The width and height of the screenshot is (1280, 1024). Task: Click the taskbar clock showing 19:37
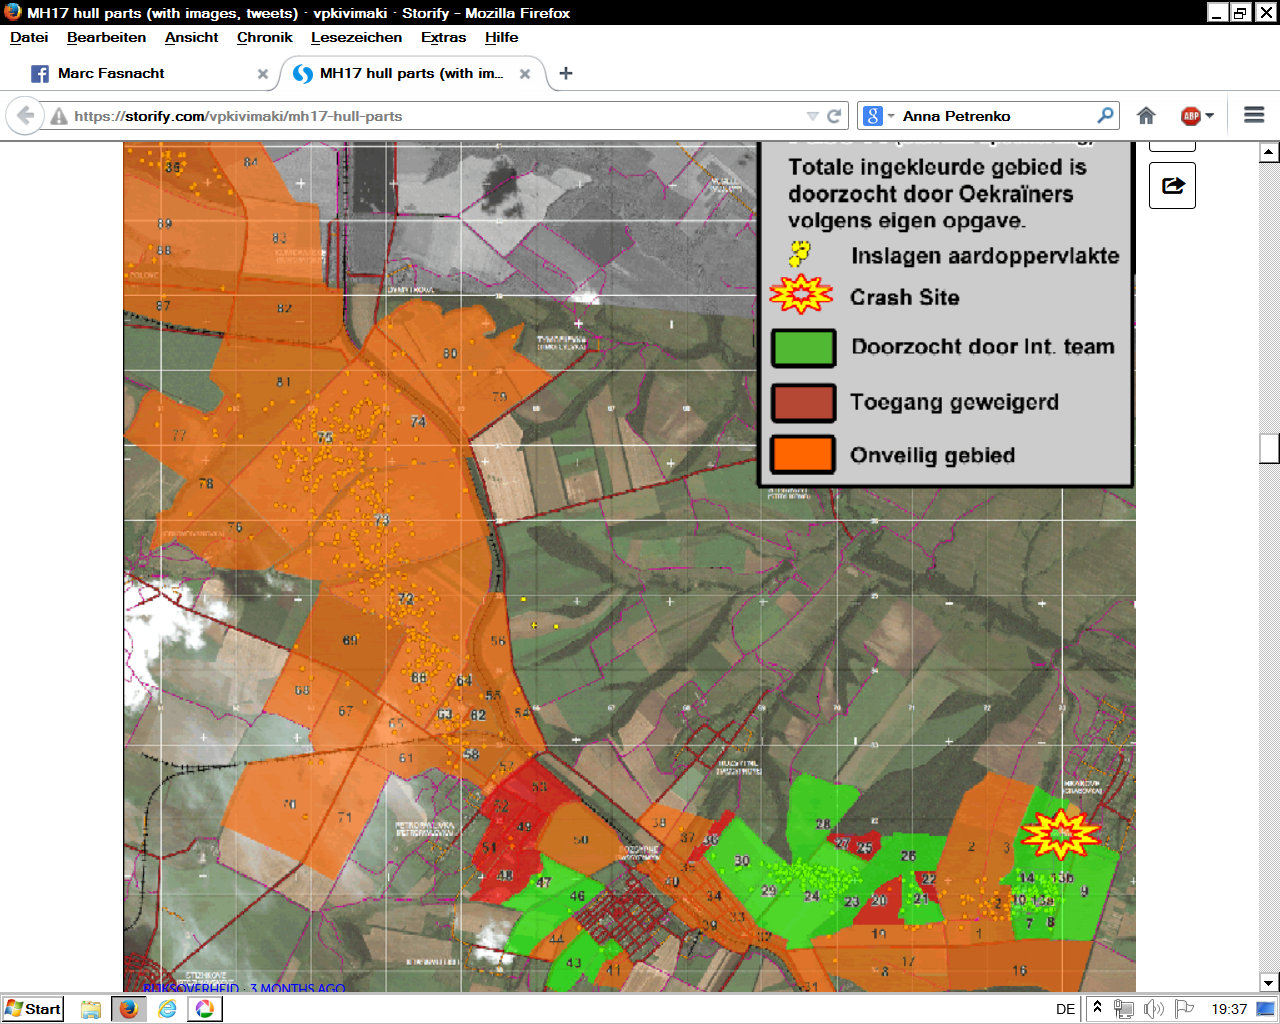(1229, 1009)
